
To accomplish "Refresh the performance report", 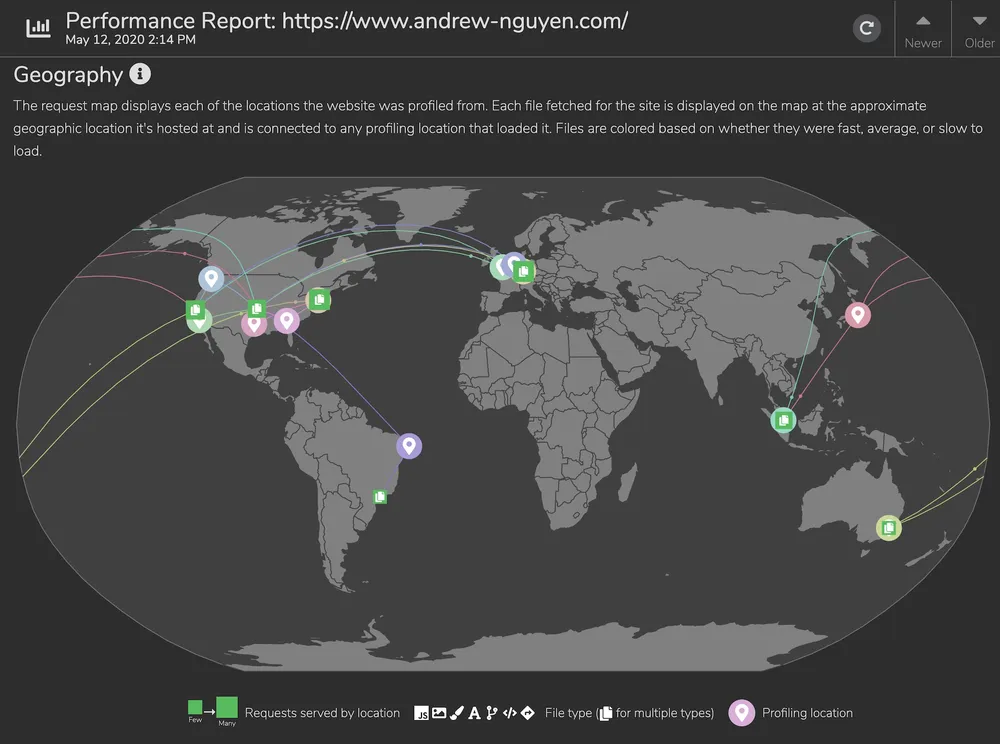I will 866,28.
